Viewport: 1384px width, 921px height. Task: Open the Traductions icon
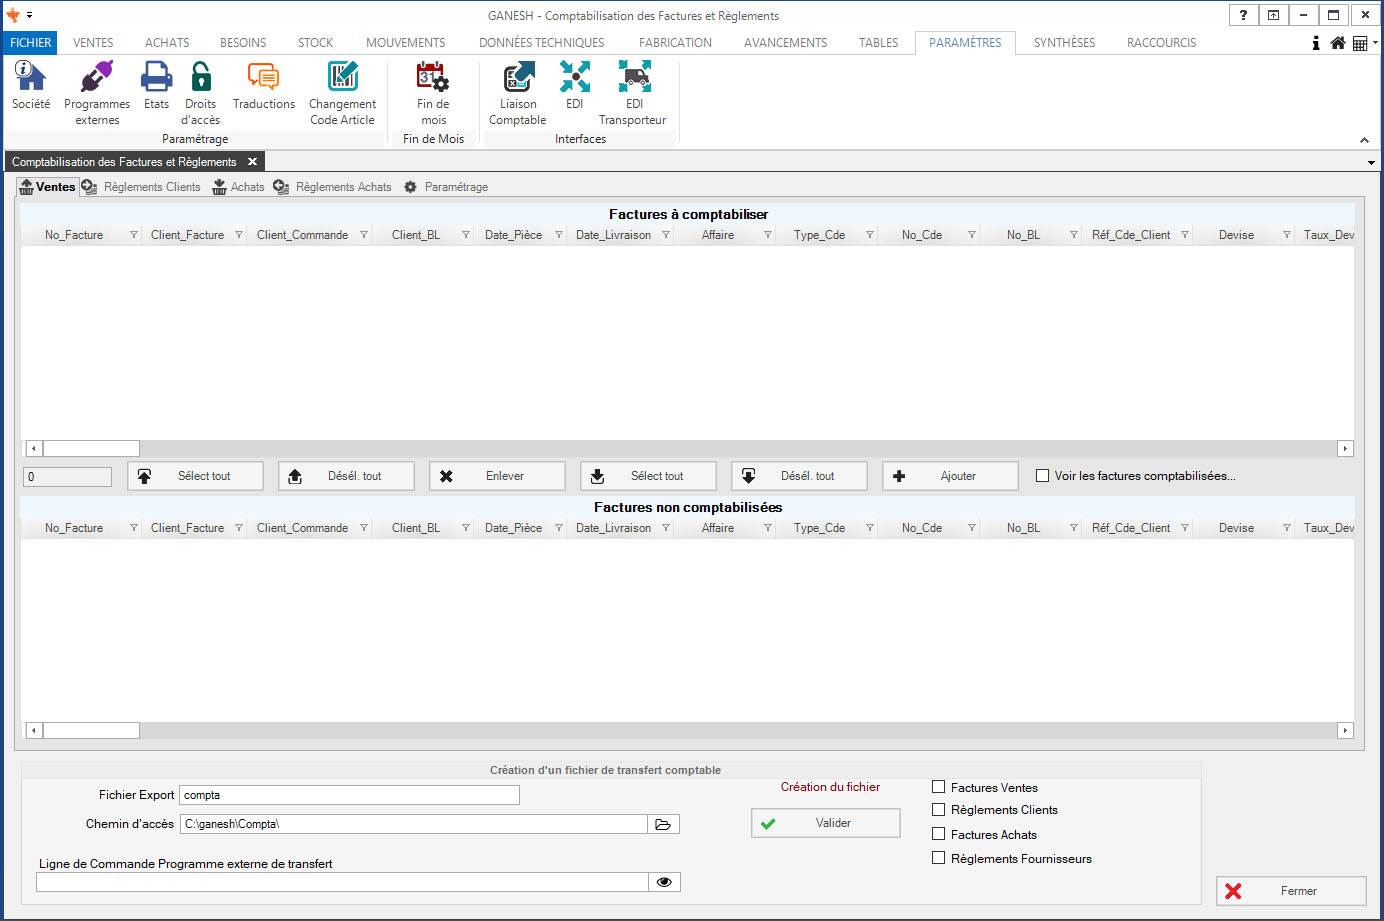[263, 77]
